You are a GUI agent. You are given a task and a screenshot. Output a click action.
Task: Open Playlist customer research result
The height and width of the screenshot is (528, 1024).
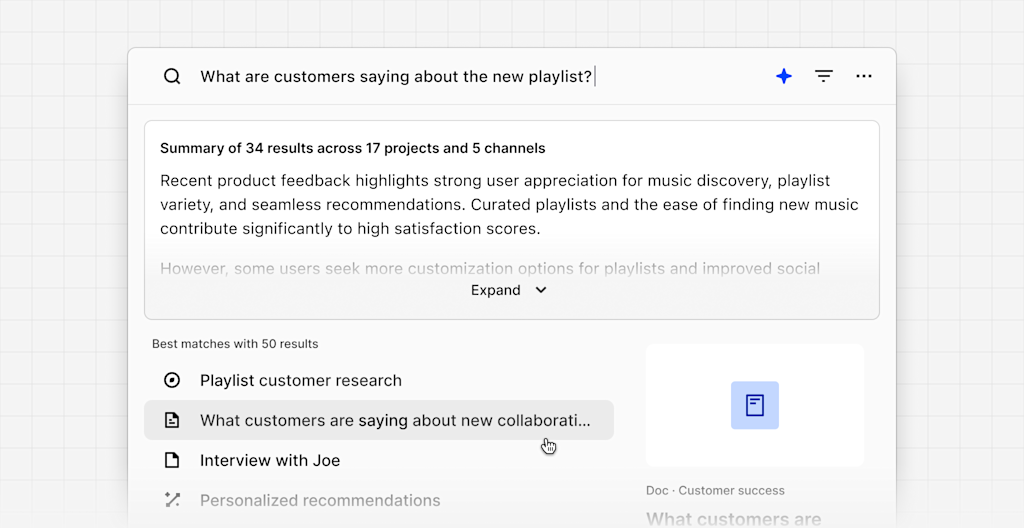pos(379,380)
